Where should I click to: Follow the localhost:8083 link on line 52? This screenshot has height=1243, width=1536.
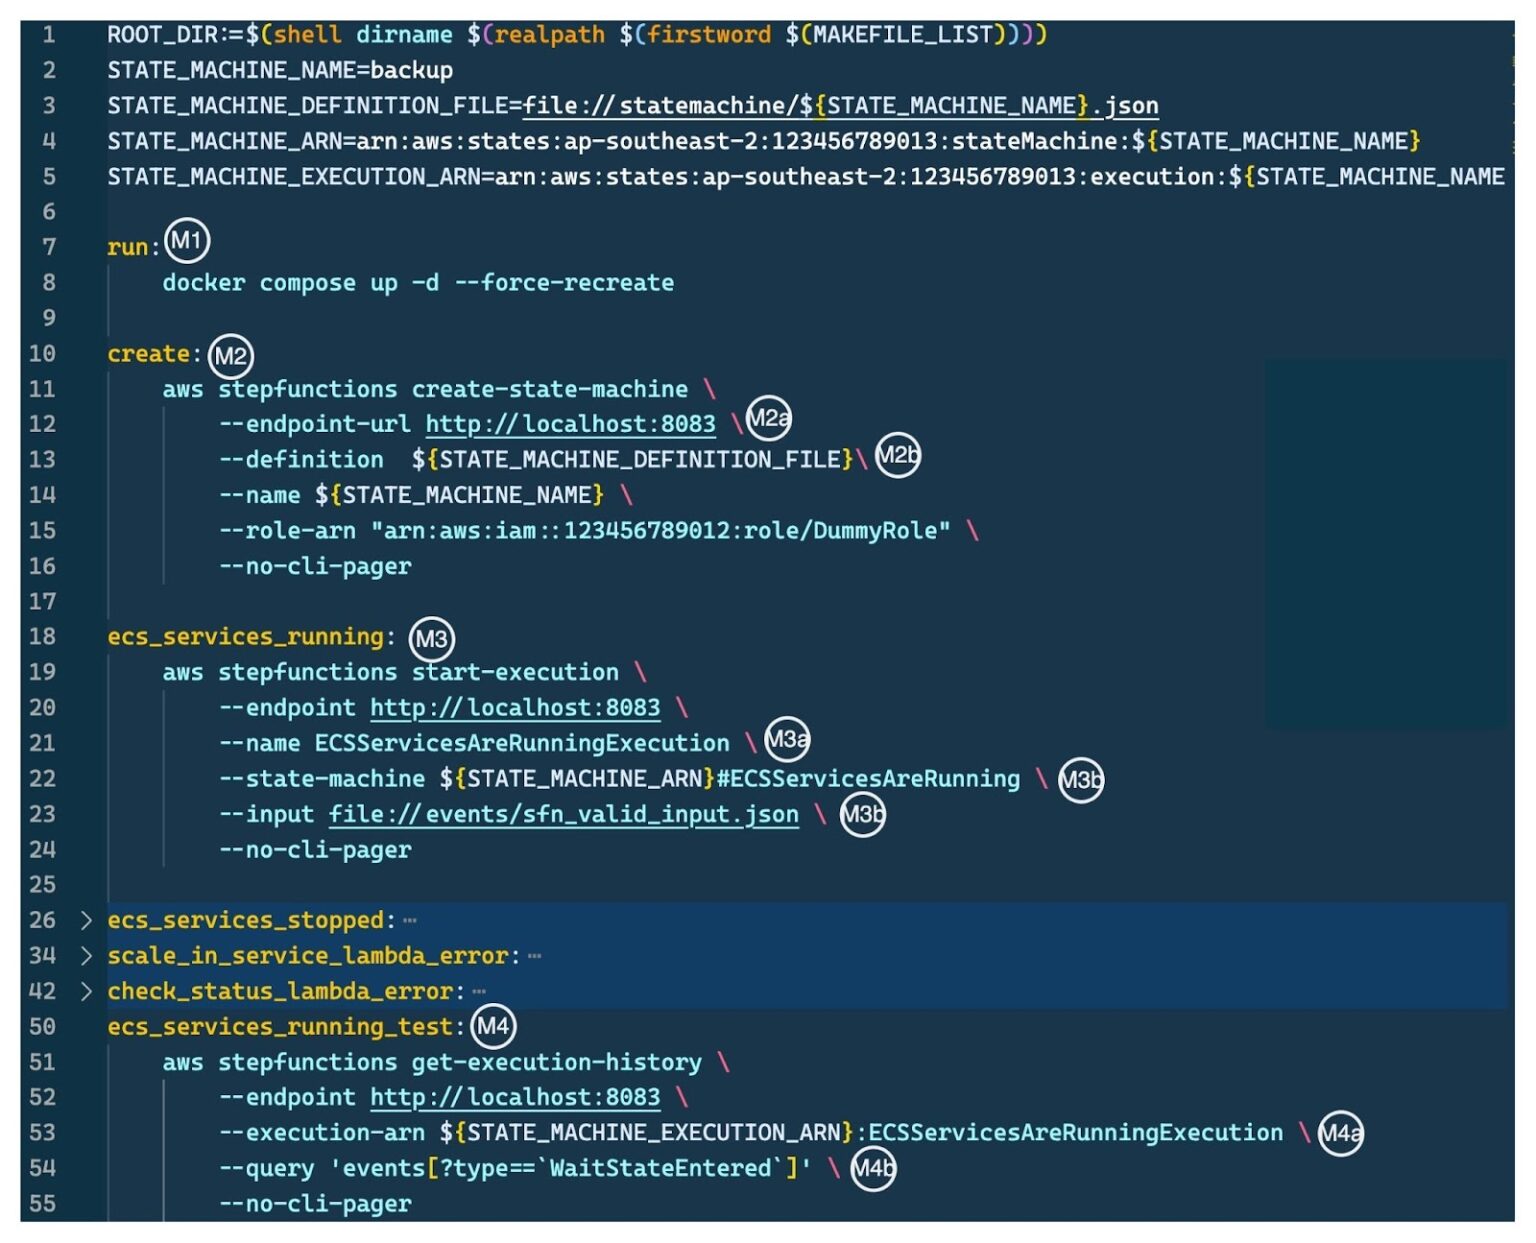coord(515,1098)
